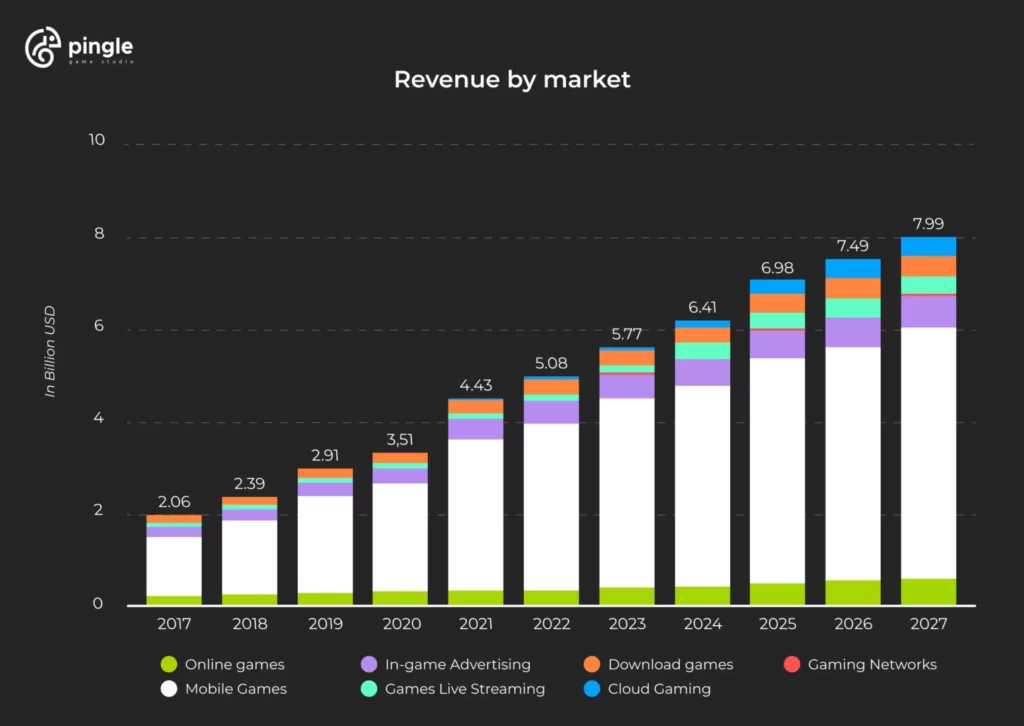The height and width of the screenshot is (726, 1024).
Task: Click the 2027 bar's blue Cloud Gaming segment
Action: (930, 245)
